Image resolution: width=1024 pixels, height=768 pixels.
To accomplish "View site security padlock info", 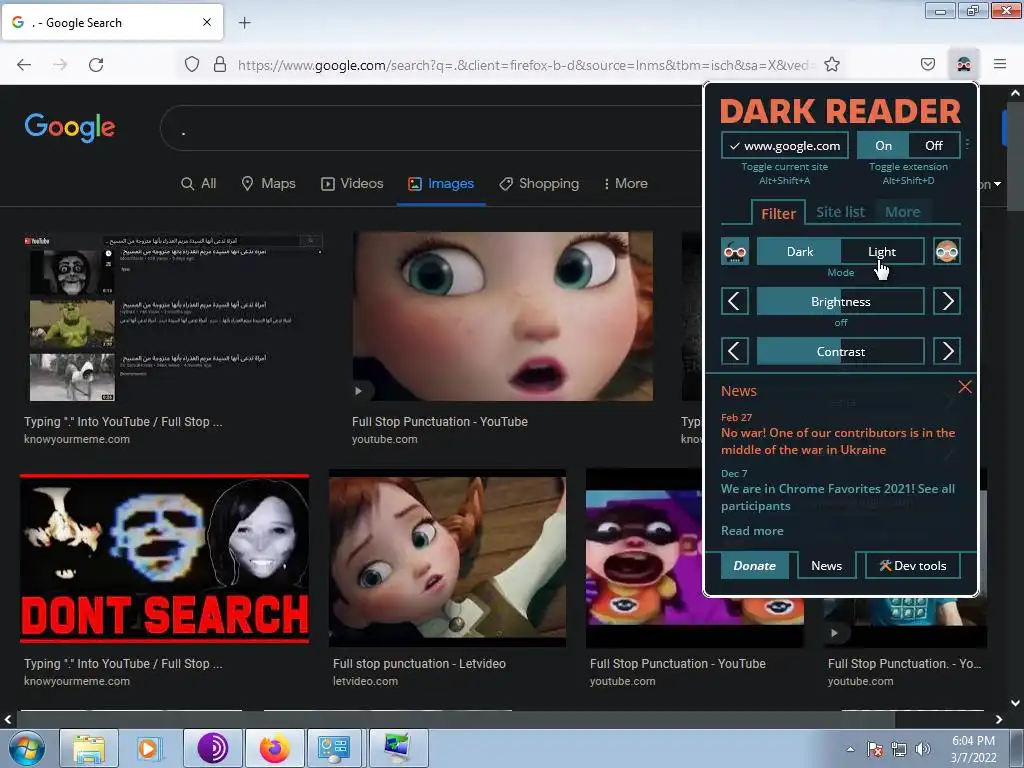I will pyautogui.click(x=220, y=64).
